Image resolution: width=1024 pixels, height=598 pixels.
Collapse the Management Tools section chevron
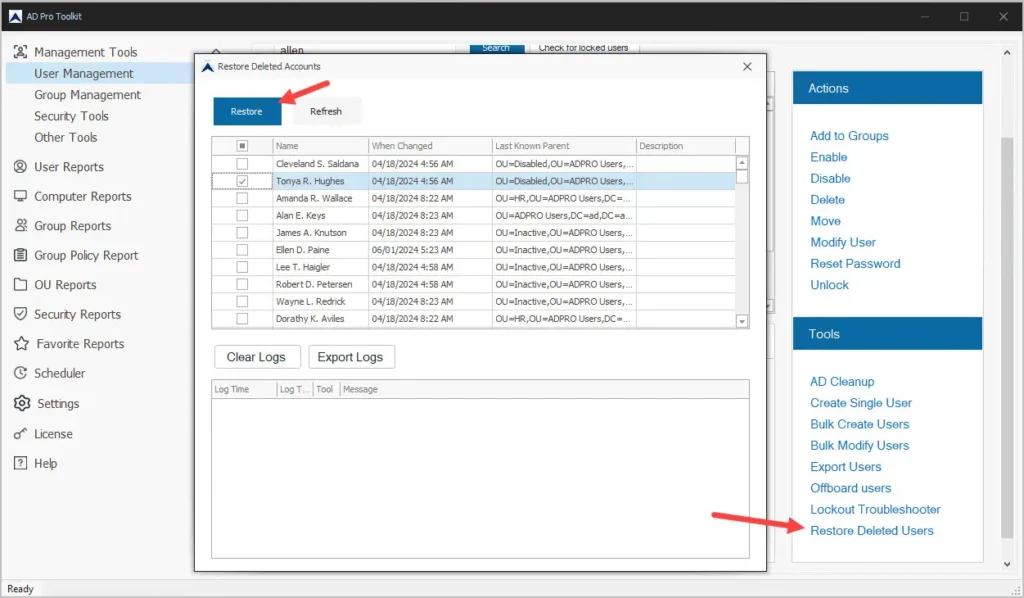coord(216,51)
